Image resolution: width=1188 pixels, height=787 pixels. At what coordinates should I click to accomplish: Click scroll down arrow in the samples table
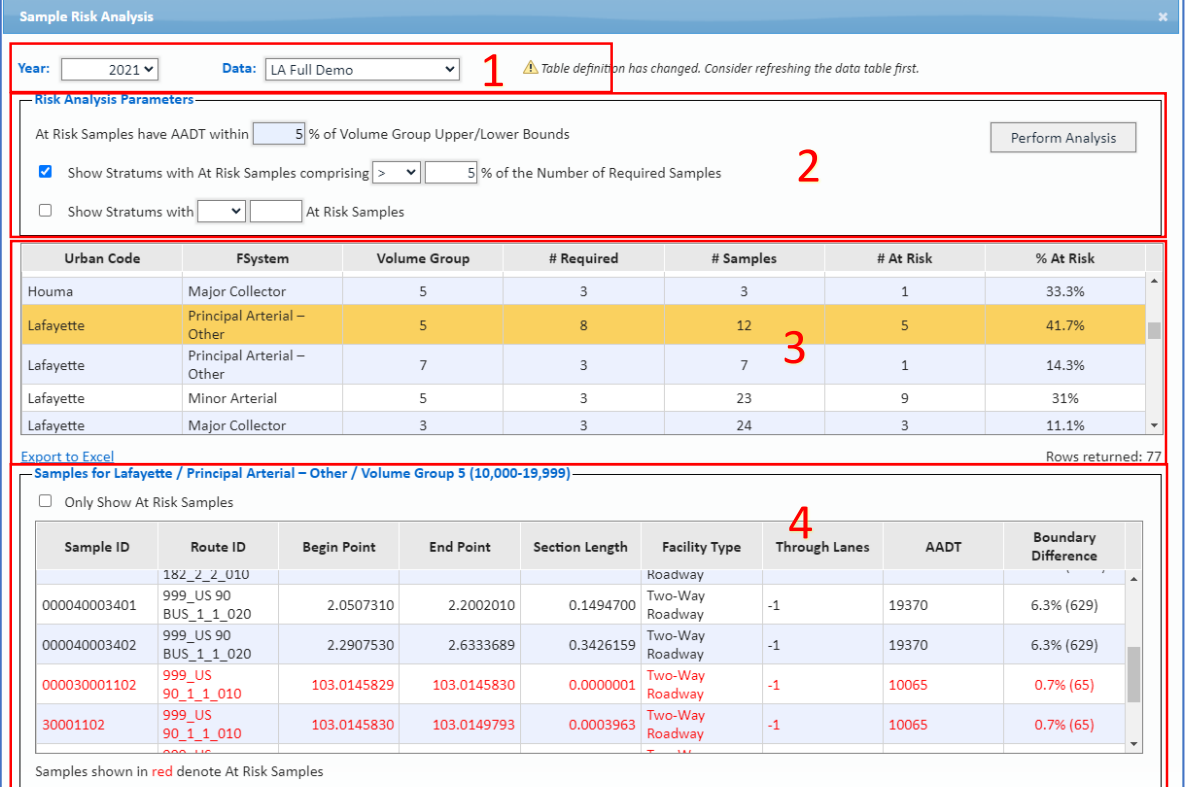coord(1134,744)
